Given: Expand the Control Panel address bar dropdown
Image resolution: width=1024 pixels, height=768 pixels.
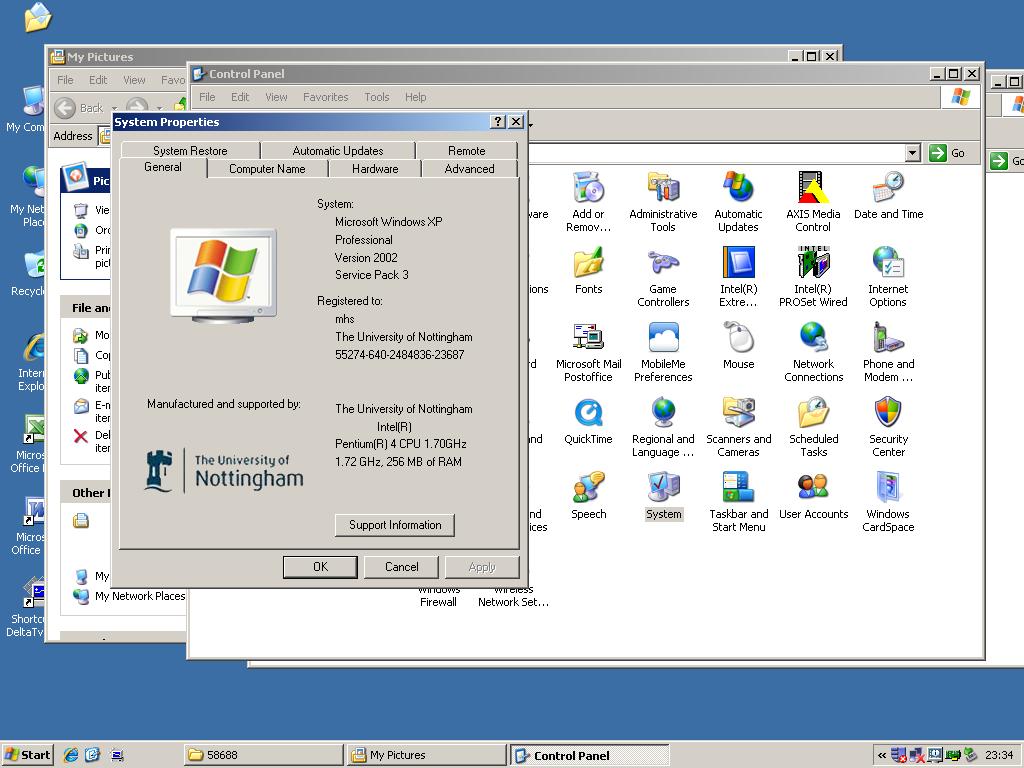Looking at the screenshot, I should (x=912, y=153).
